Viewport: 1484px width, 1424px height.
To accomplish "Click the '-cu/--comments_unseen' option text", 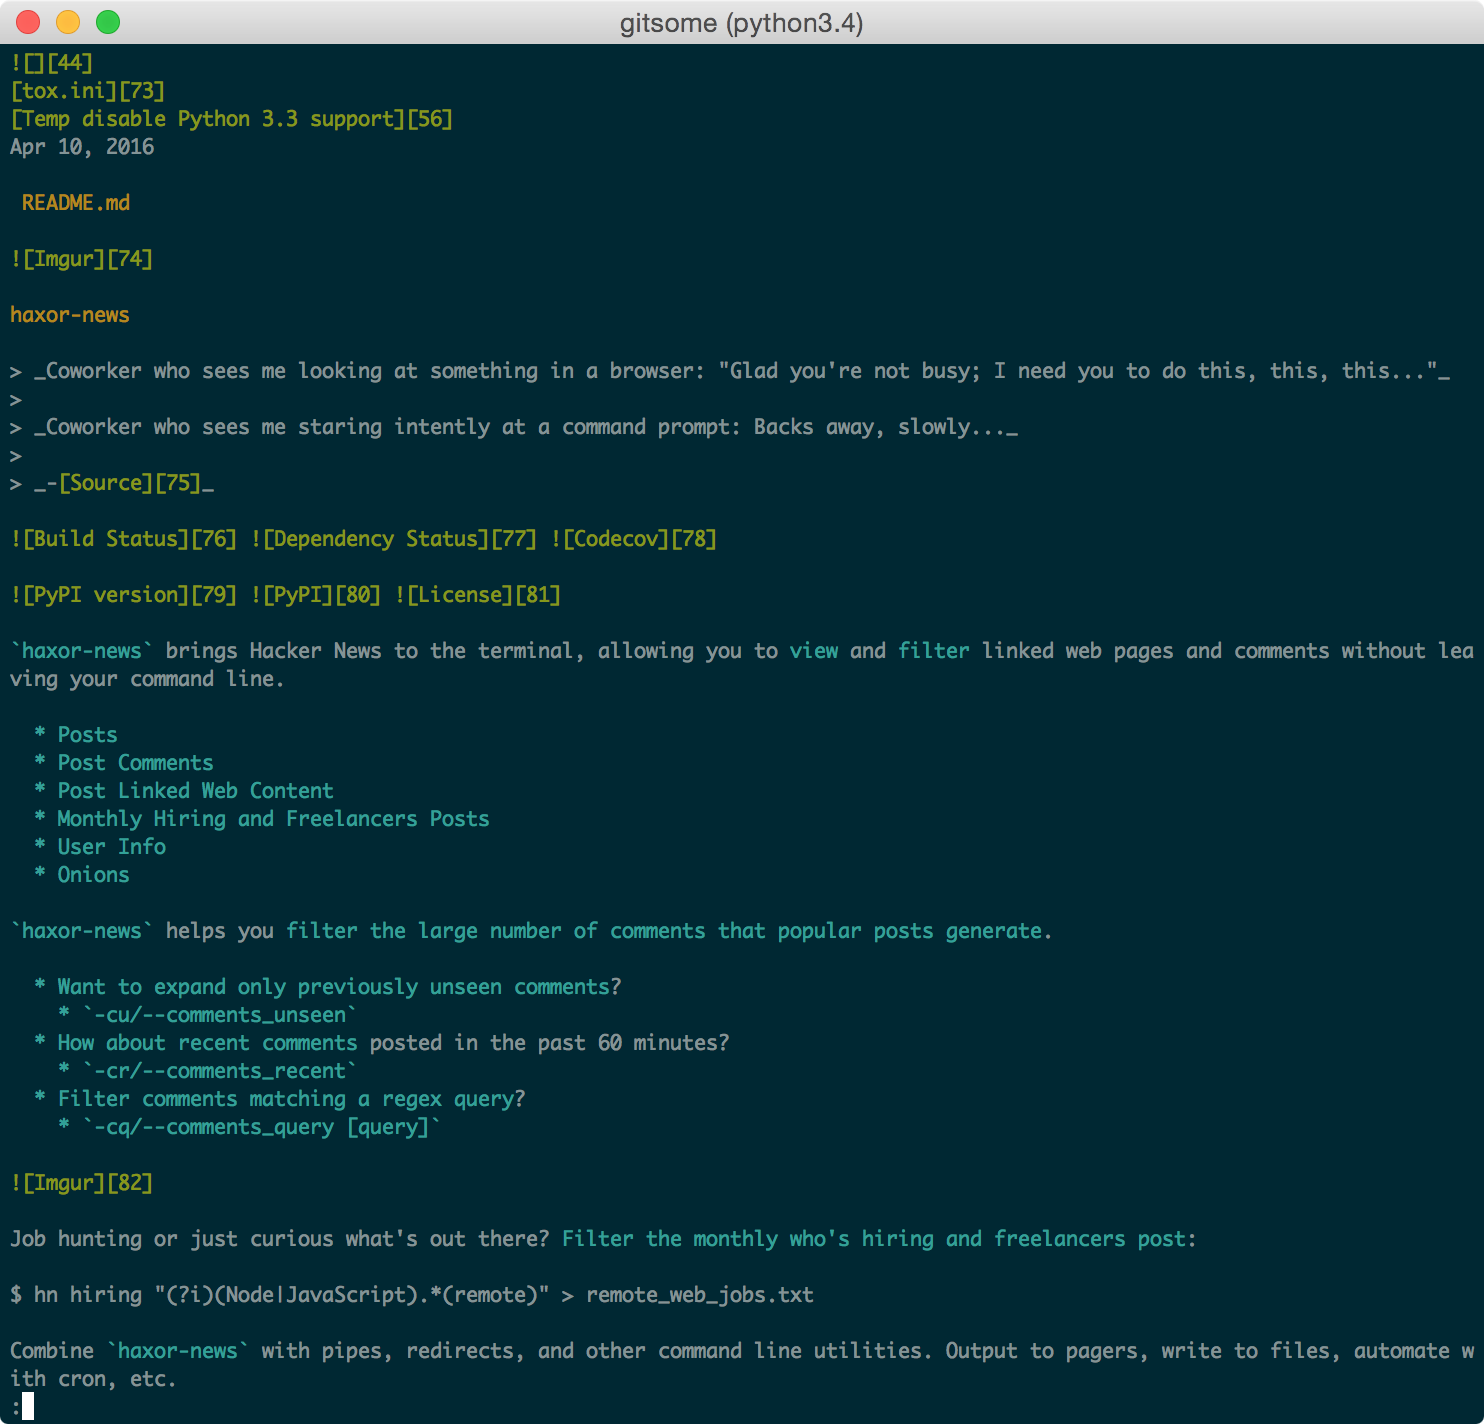I will click(x=220, y=1015).
